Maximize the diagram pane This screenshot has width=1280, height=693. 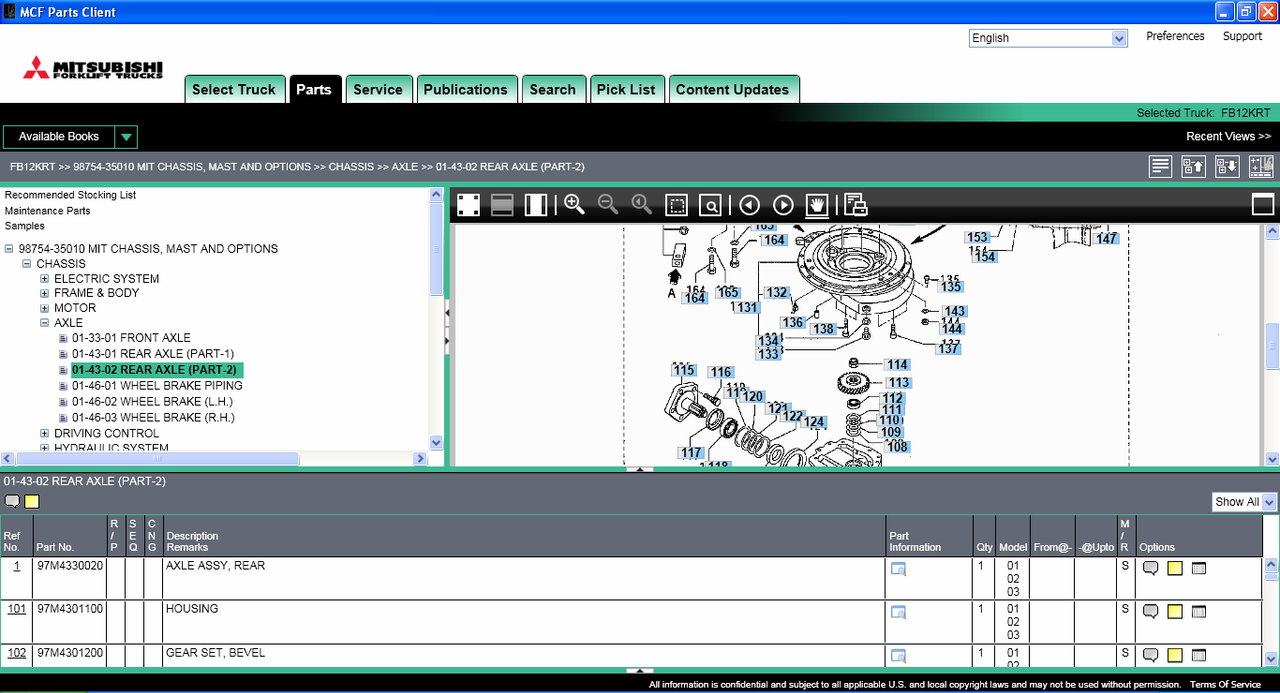point(1263,205)
